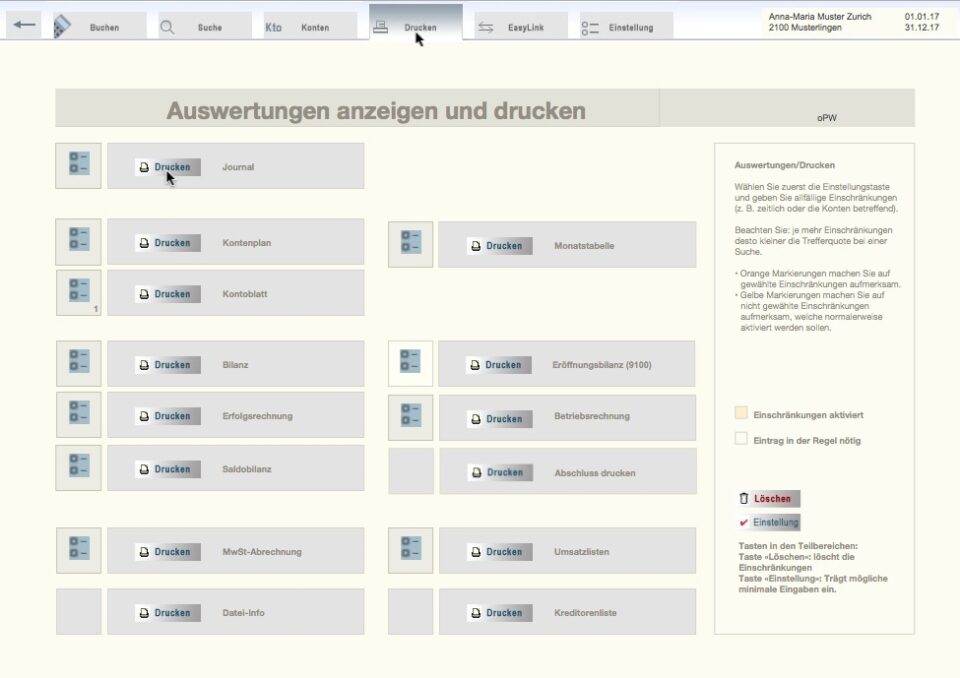Image resolution: width=960 pixels, height=678 pixels.
Task: Open settings icon for Umsatzlisten
Action: pyautogui.click(x=410, y=550)
